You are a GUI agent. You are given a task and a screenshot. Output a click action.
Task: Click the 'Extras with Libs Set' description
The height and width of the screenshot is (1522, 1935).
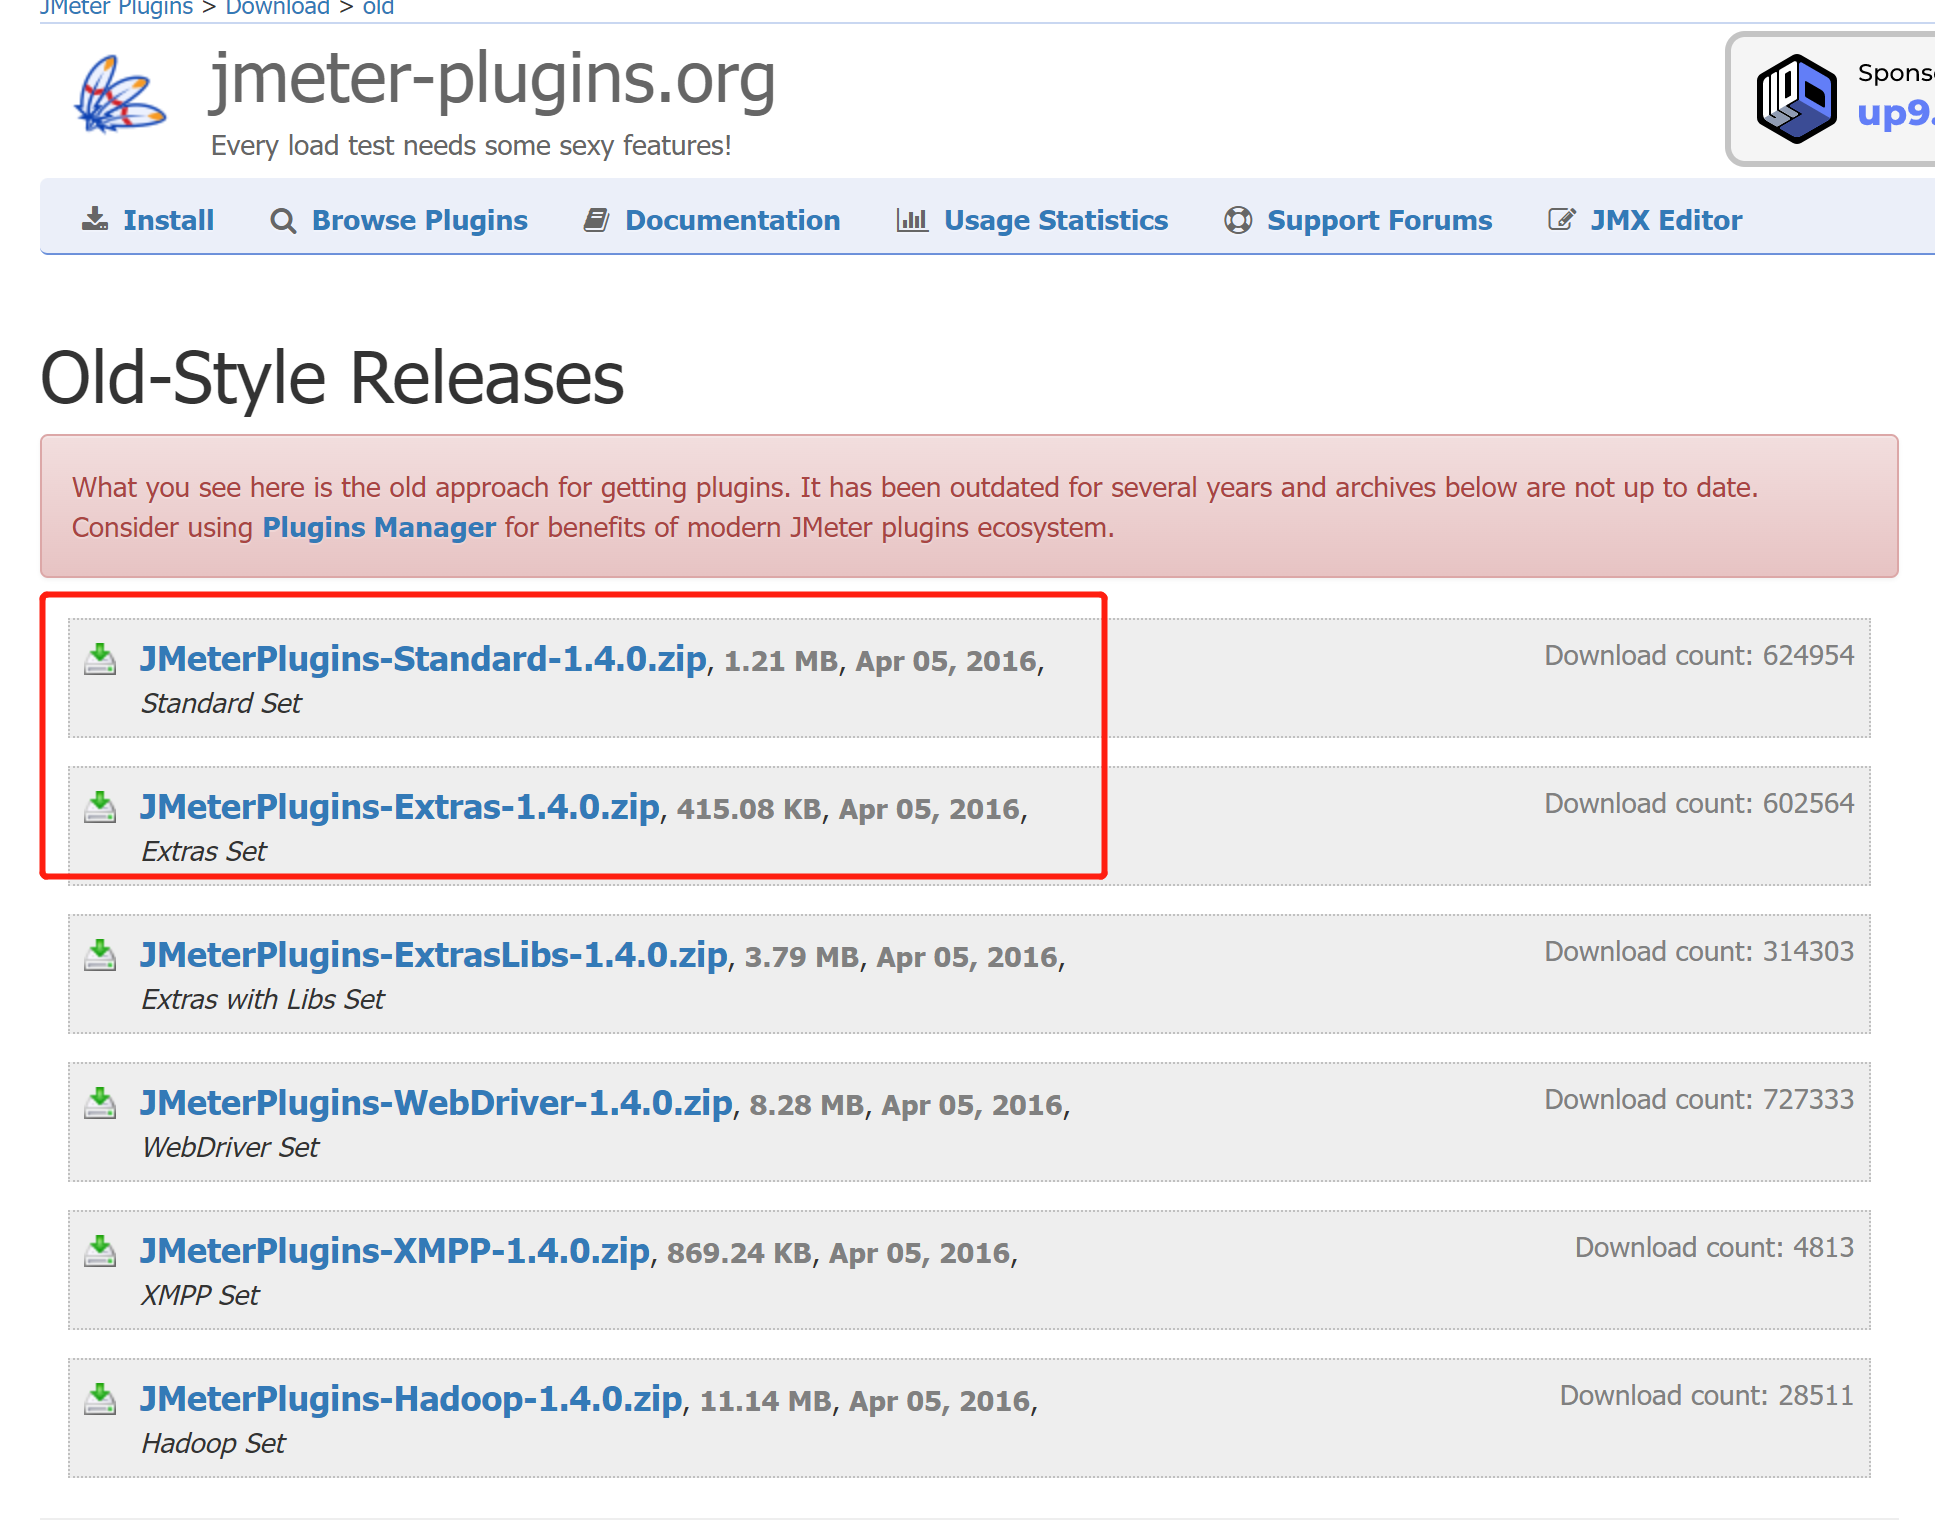pyautogui.click(x=263, y=999)
